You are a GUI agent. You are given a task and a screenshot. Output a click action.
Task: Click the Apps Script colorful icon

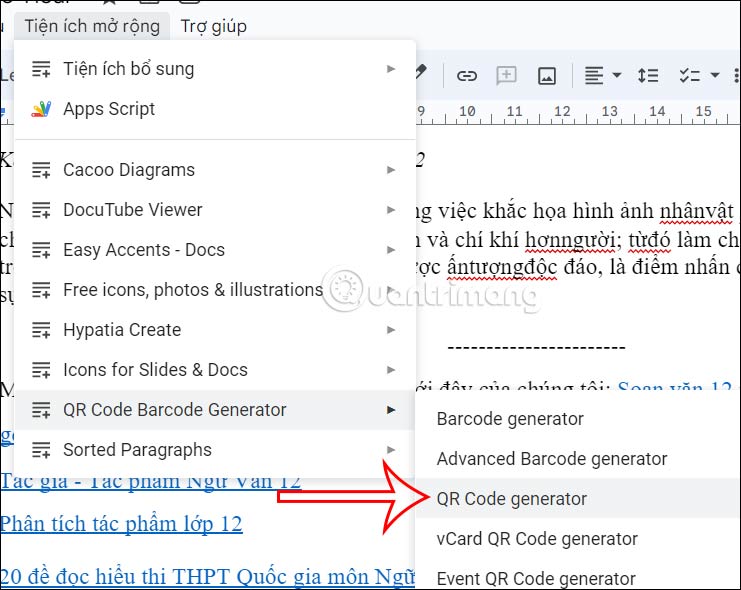41,109
